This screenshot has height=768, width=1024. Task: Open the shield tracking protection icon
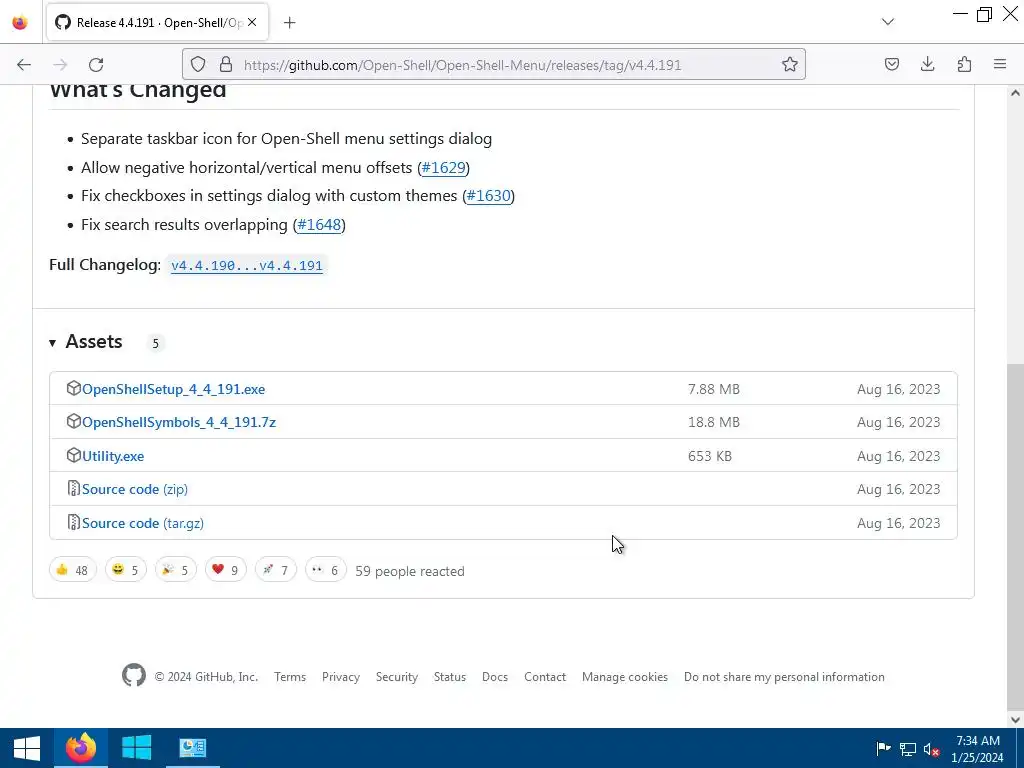coord(198,64)
